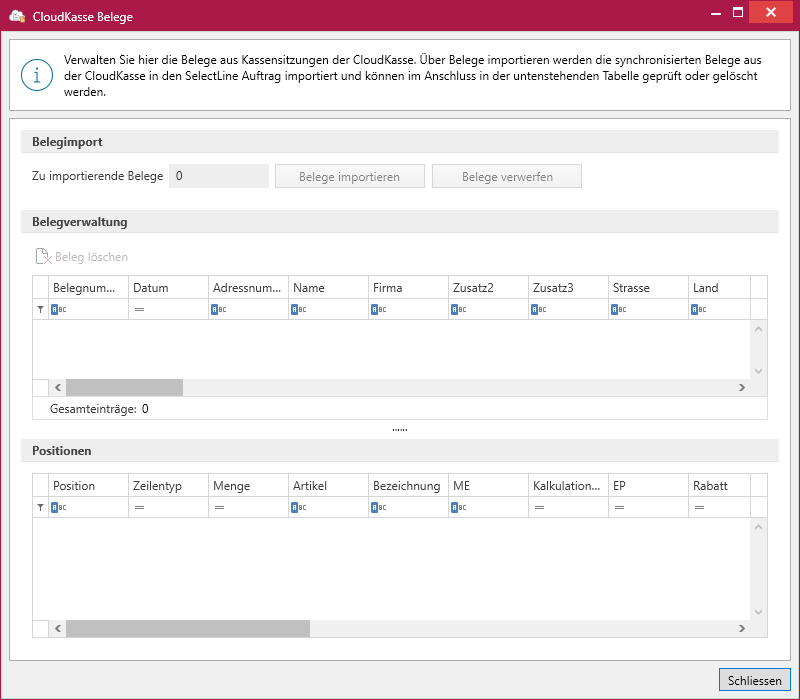The width and height of the screenshot is (800, 700).
Task: Close the dialog with Schliessen button
Action: tap(755, 680)
